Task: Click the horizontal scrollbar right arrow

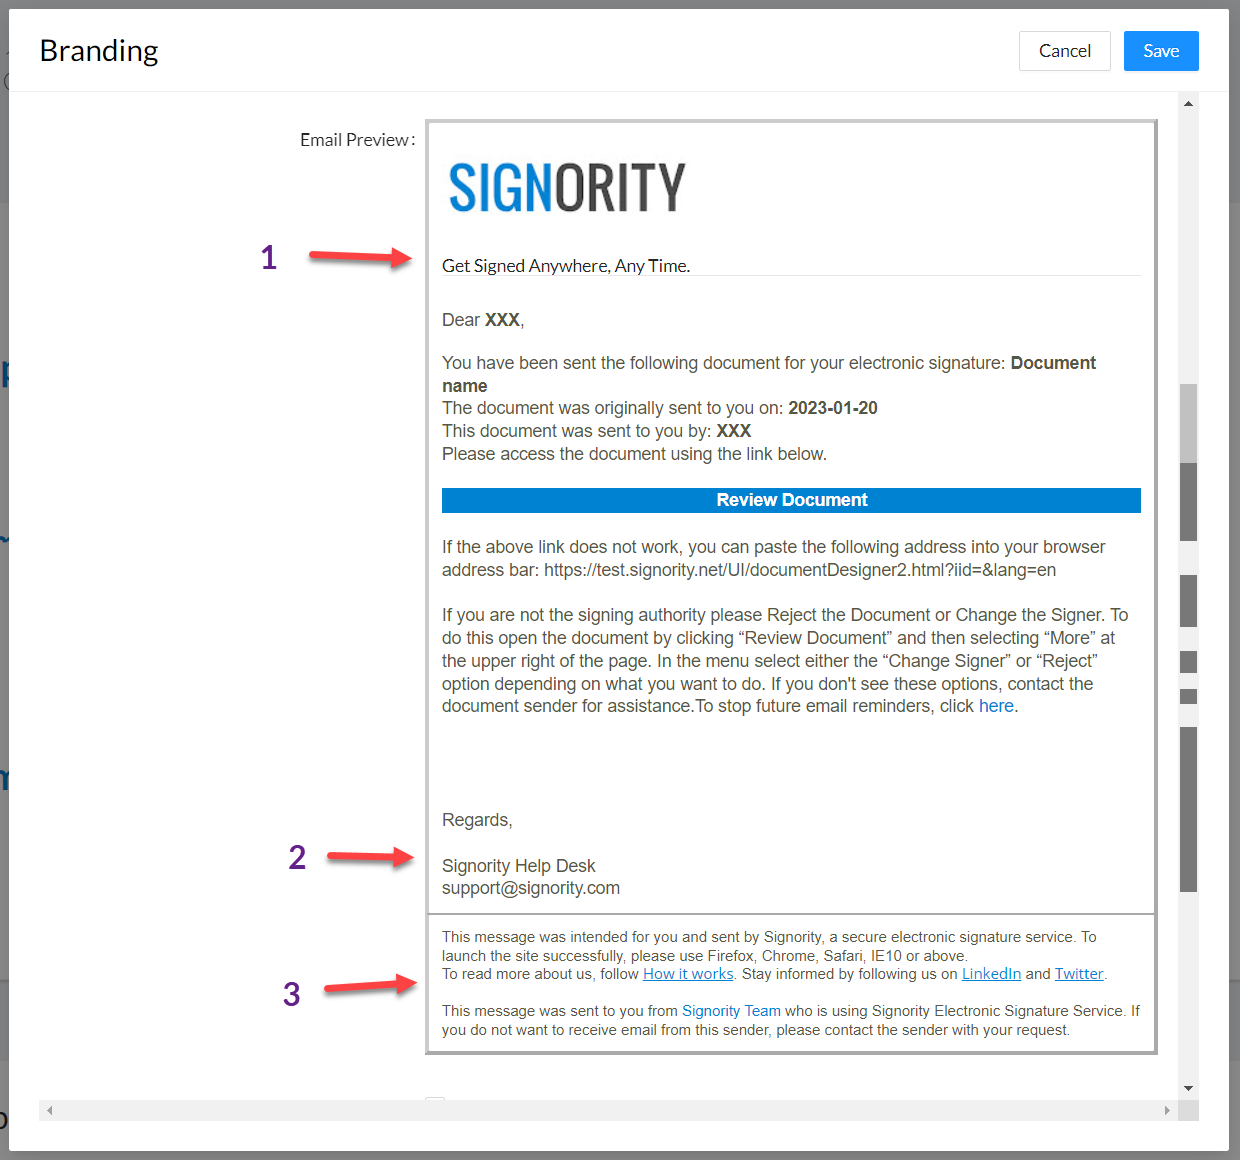Action: (x=1167, y=1110)
